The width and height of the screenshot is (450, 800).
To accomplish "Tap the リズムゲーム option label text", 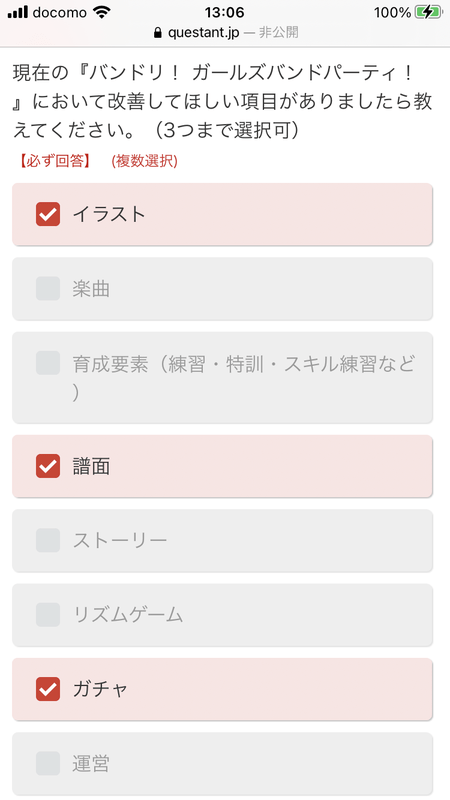I will [128, 615].
